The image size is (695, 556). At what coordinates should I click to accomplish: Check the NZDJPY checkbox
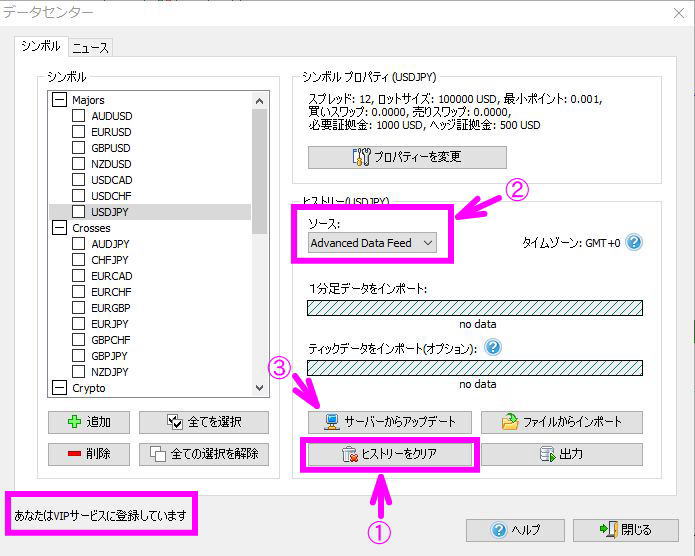tap(78, 372)
